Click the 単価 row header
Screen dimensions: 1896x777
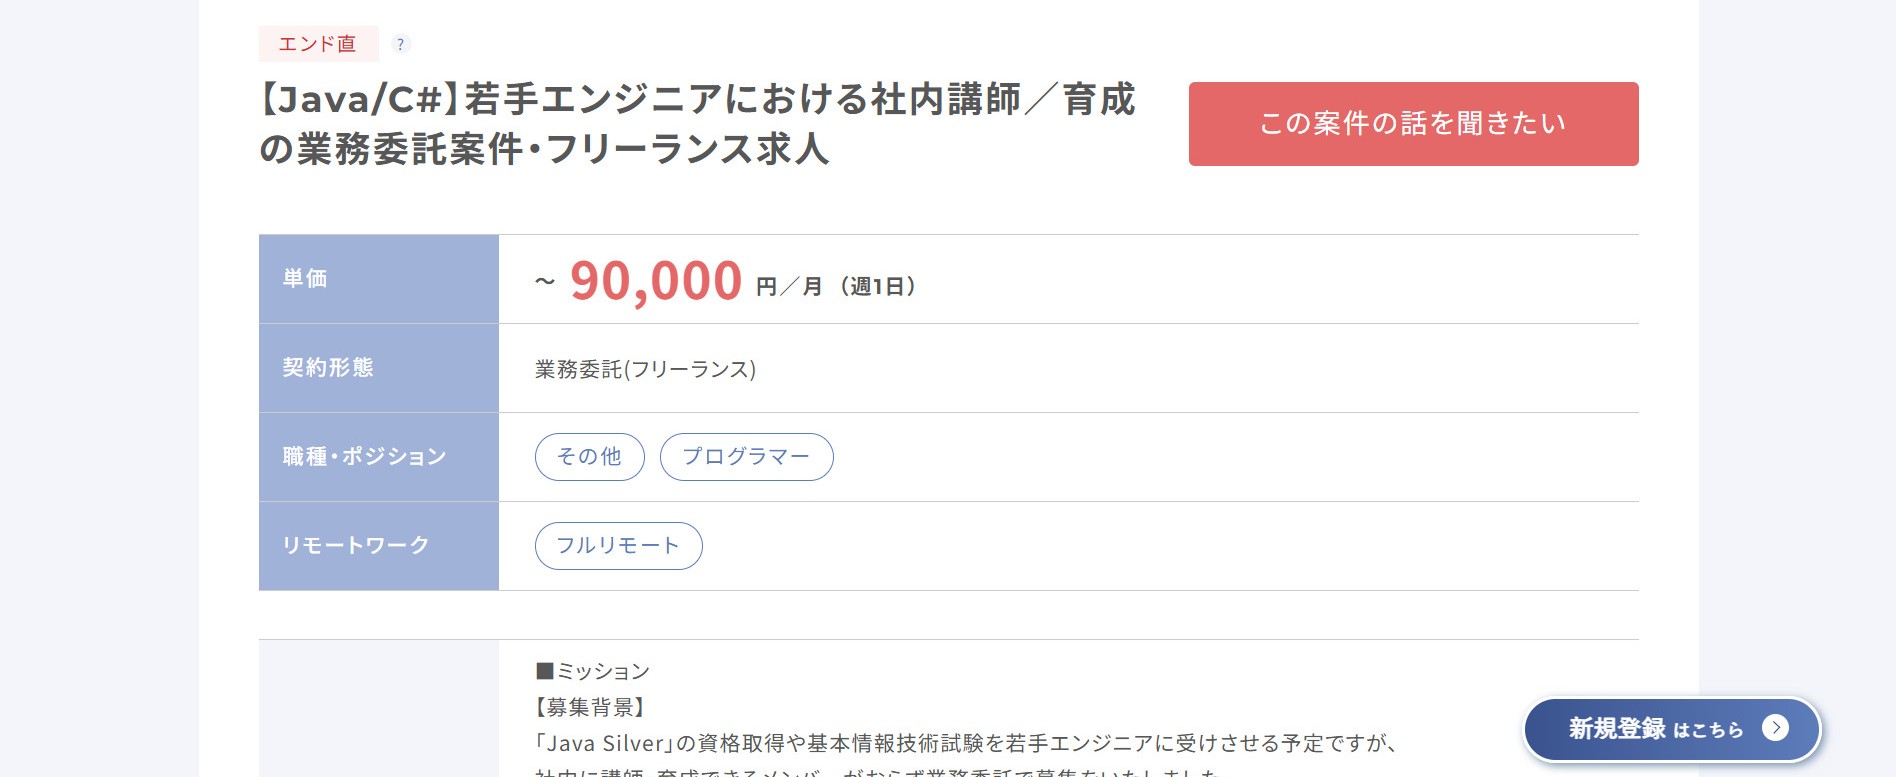pos(305,279)
